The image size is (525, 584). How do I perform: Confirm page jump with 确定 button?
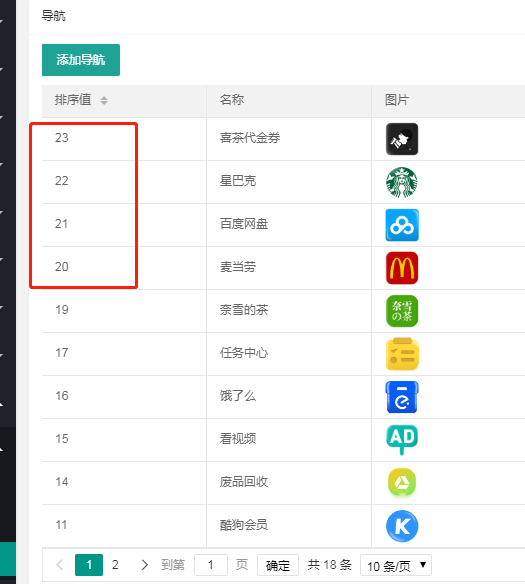pos(278,565)
